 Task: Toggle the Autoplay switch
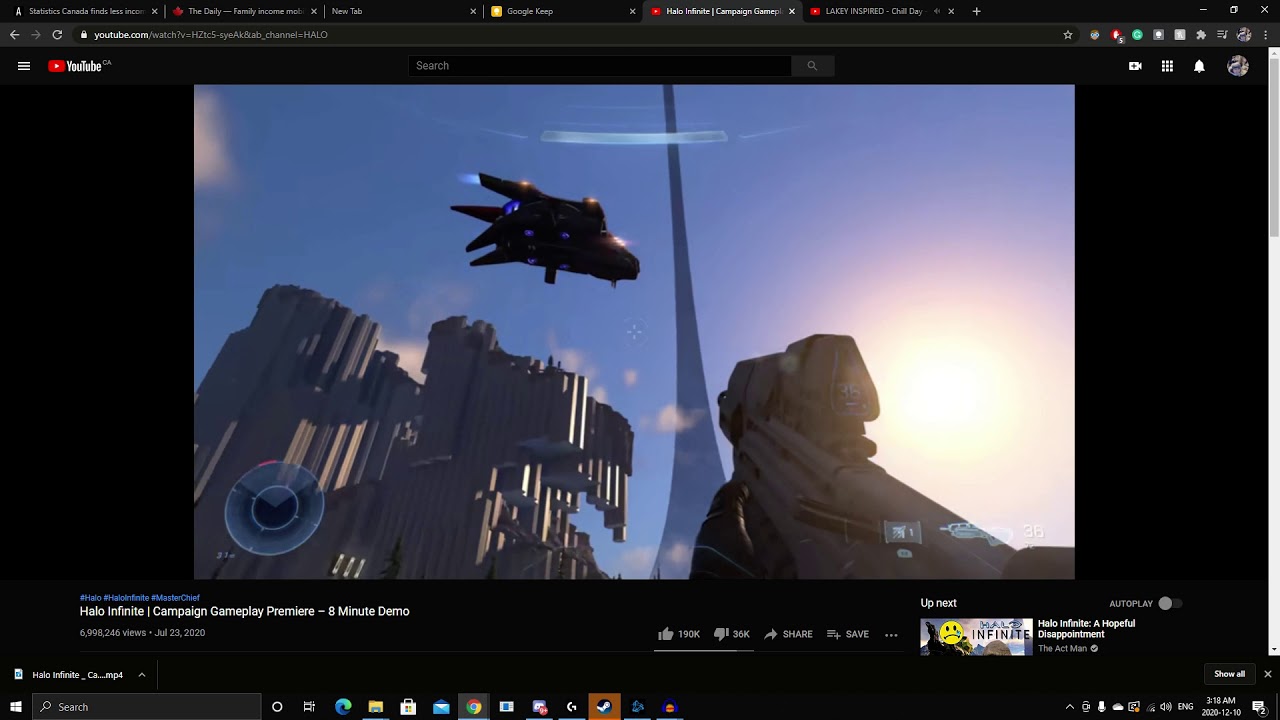click(x=1170, y=604)
